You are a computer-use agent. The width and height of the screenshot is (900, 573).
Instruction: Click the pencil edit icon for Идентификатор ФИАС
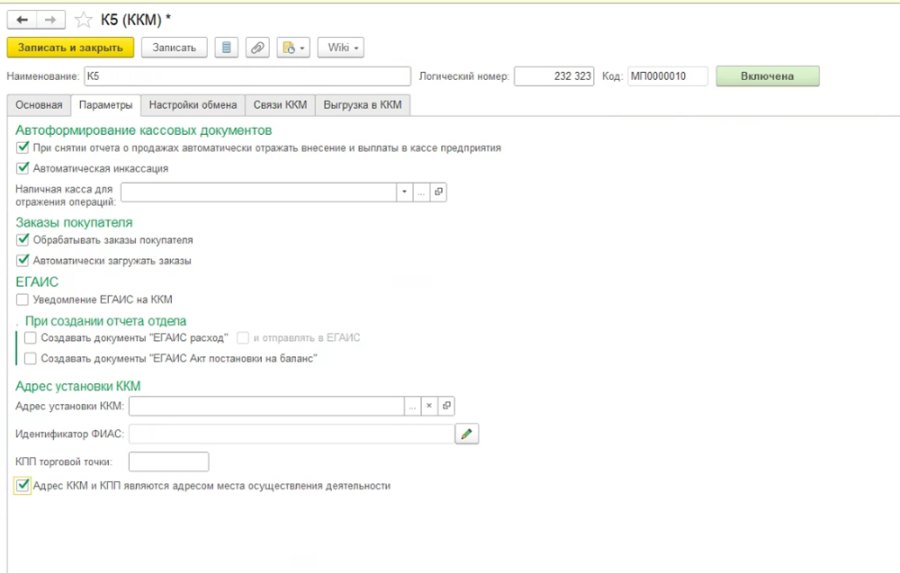(x=467, y=433)
